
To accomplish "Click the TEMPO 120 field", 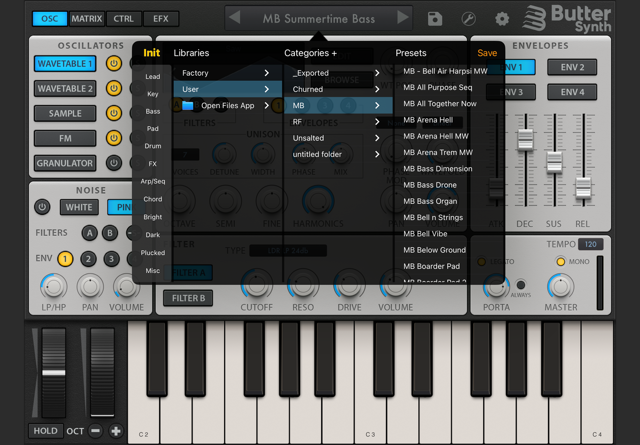I will (590, 244).
